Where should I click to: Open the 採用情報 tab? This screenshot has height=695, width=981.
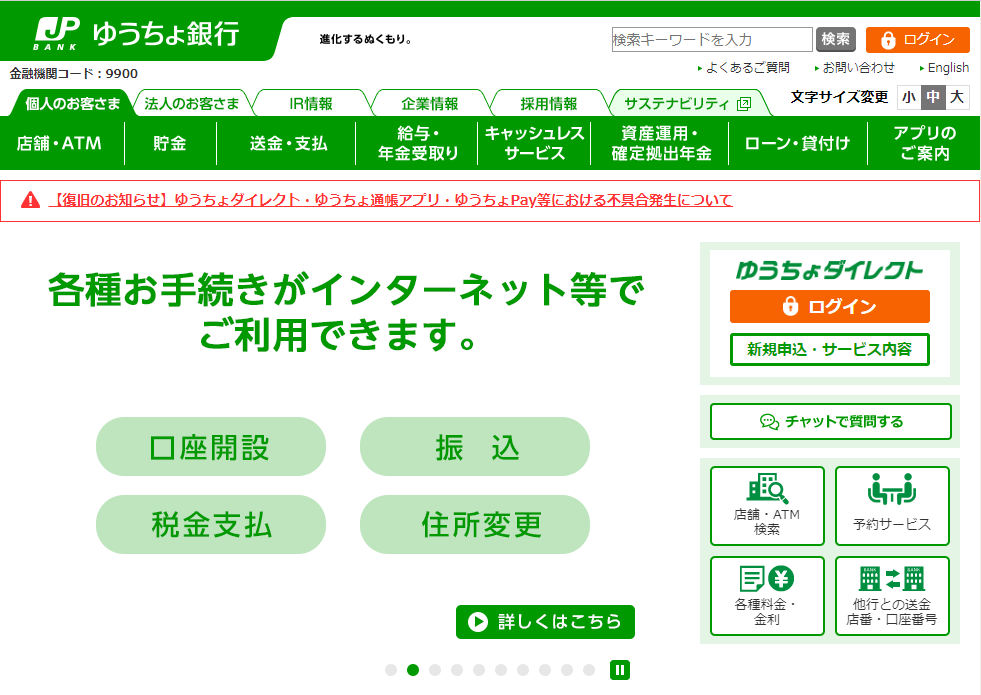pos(549,103)
